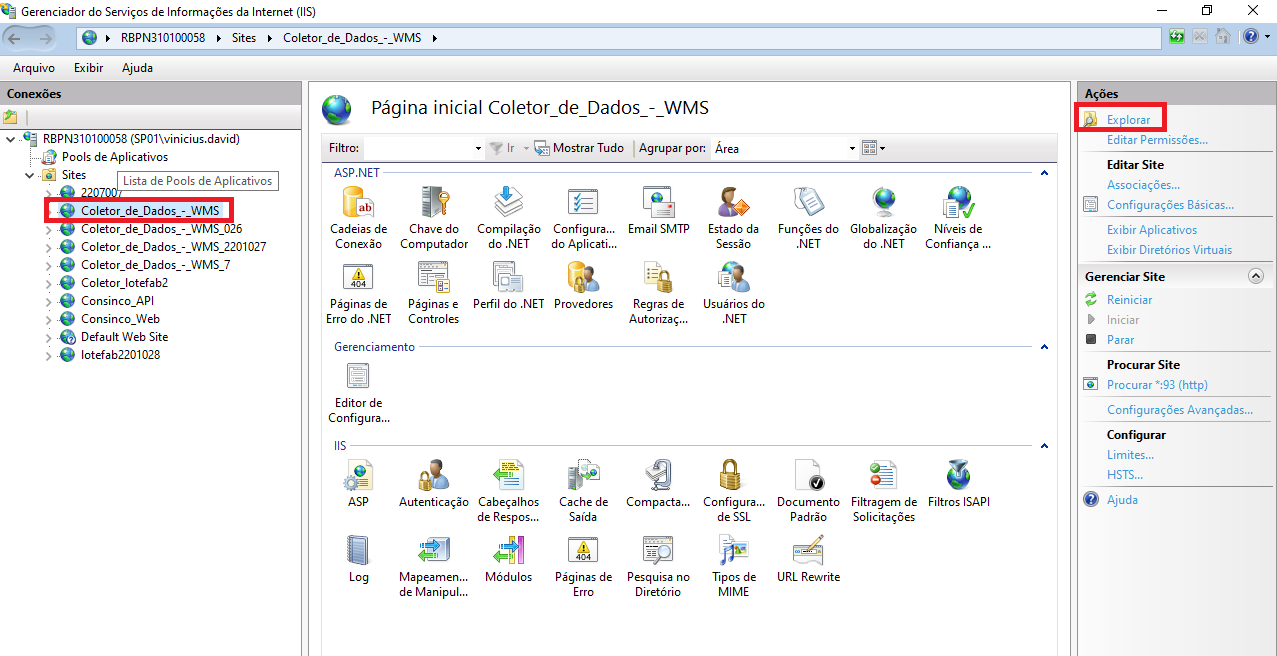Viewport: 1277px width, 656px height.
Task: Open Configurações Avançadas link
Action: pos(1180,410)
